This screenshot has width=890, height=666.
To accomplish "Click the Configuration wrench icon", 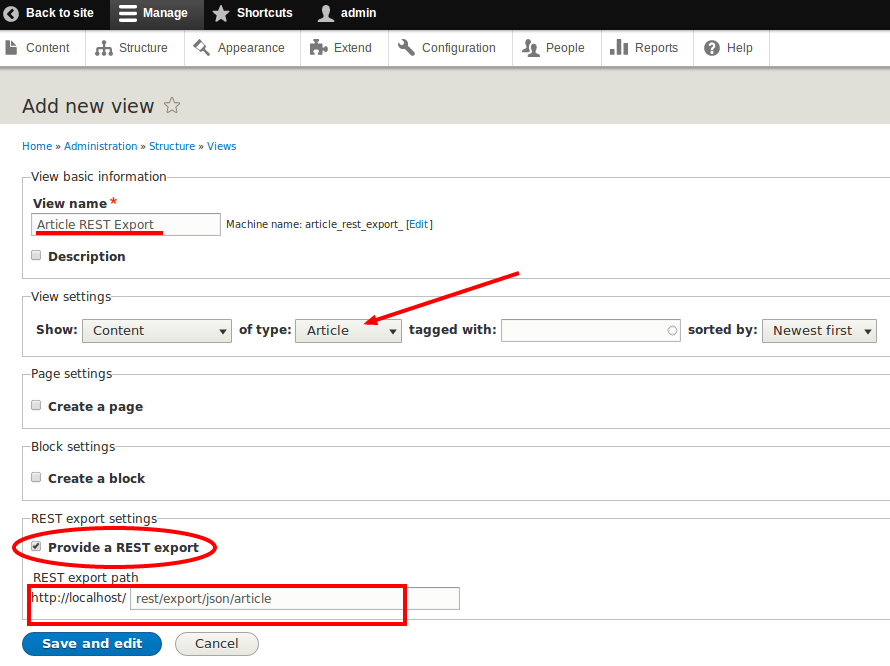I will point(406,48).
